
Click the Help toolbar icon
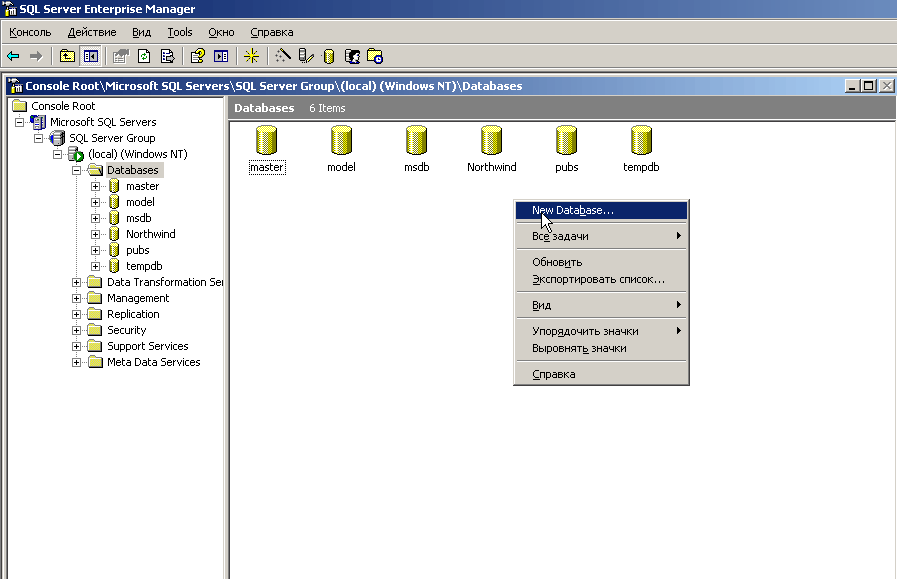pyautogui.click(x=198, y=56)
